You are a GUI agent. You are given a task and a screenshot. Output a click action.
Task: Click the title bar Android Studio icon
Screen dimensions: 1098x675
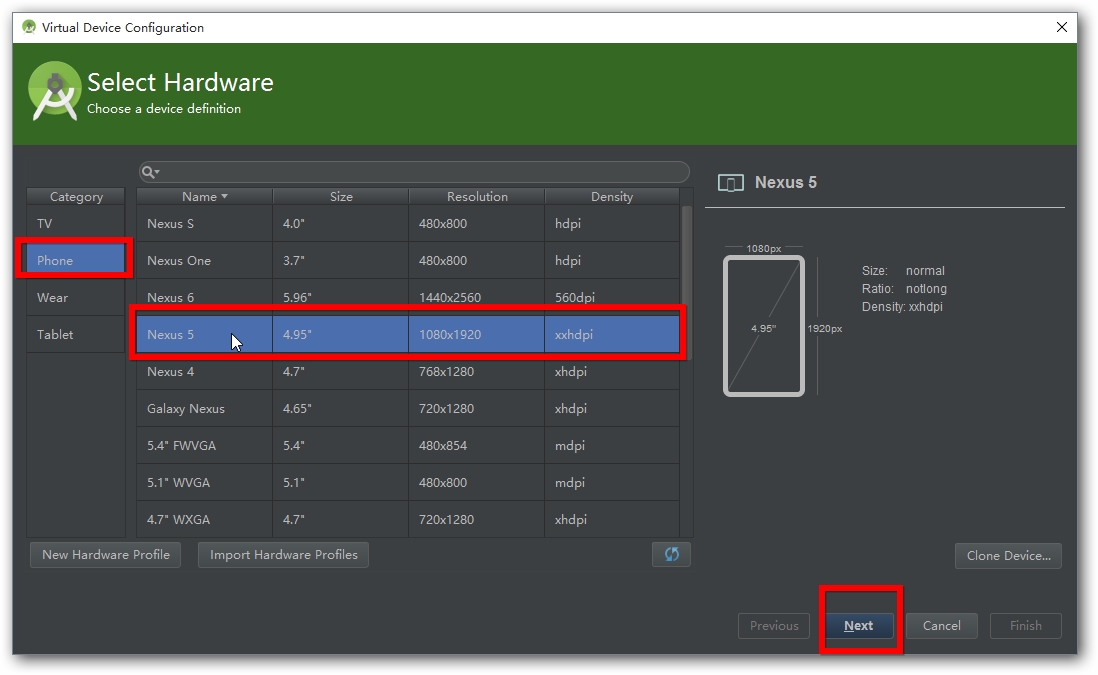coord(29,27)
